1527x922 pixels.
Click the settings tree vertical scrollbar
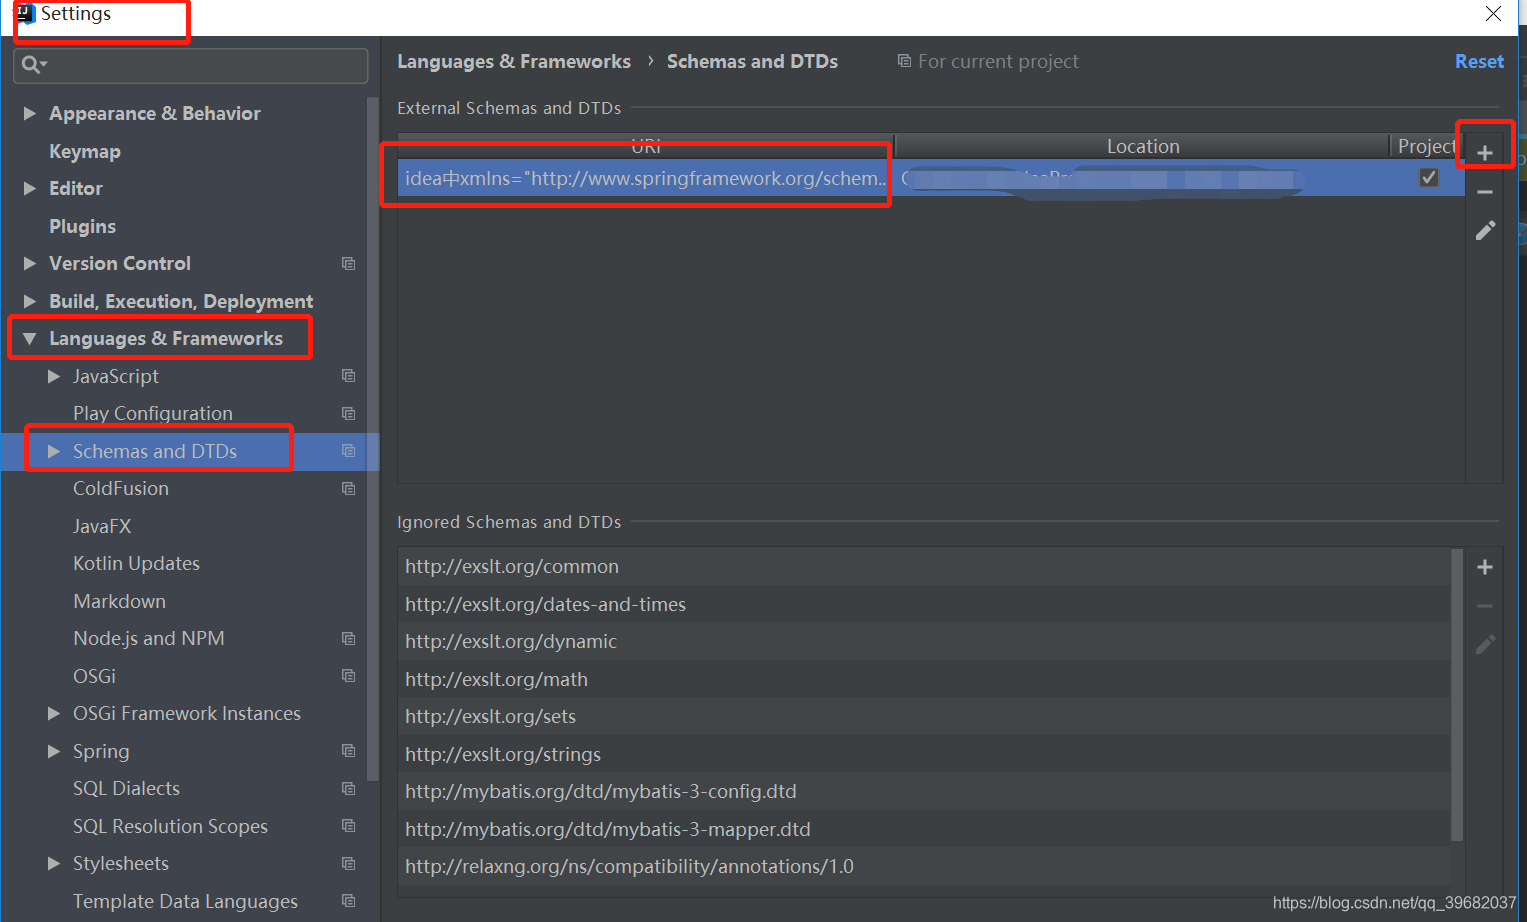(373, 440)
